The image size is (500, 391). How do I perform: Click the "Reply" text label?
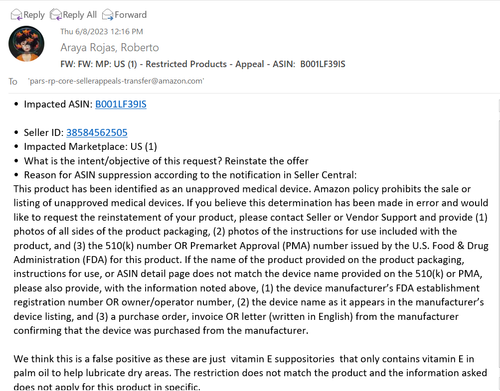pos(34,15)
